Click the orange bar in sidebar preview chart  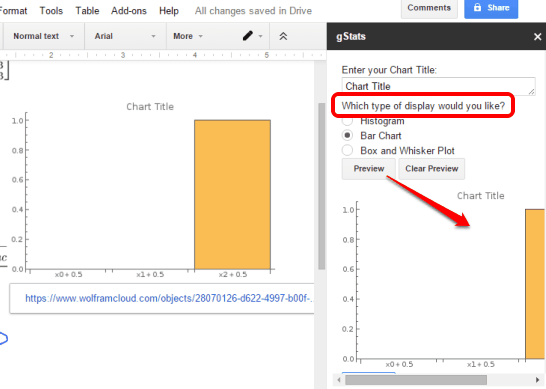tap(535, 284)
